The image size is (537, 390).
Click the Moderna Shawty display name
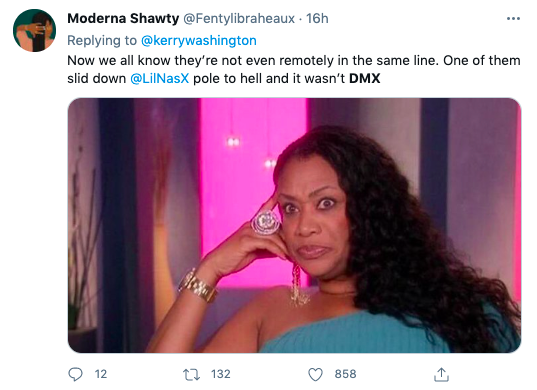coord(123,18)
